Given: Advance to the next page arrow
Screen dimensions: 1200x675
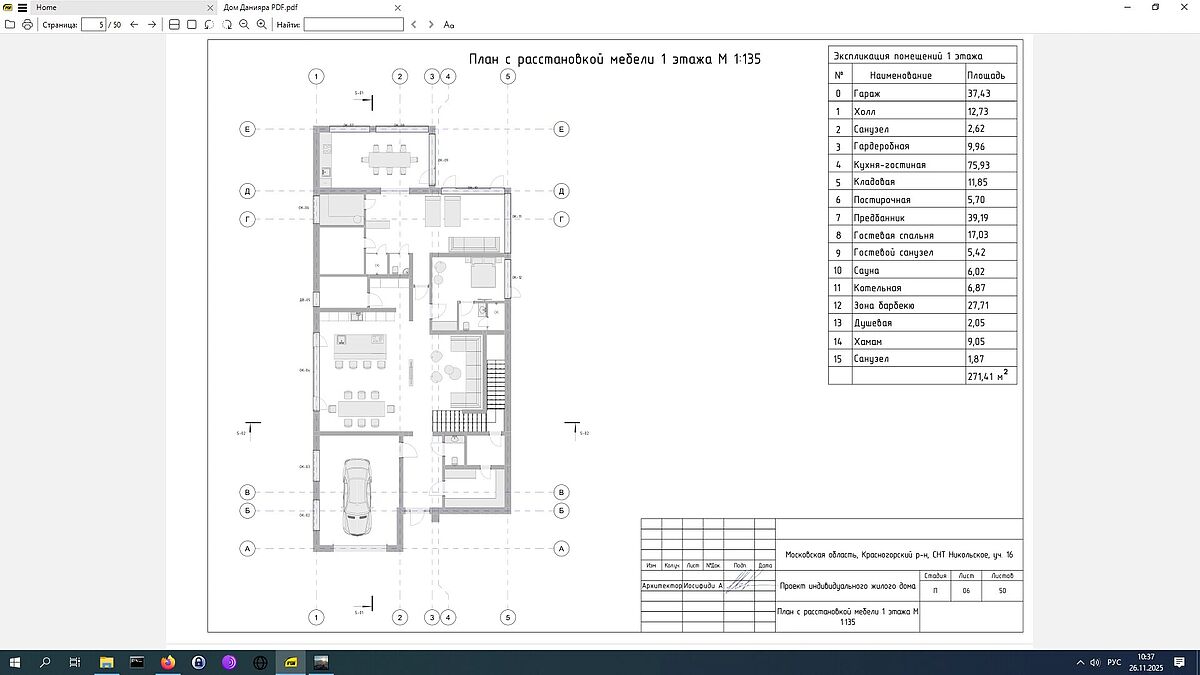Looking at the screenshot, I should [x=151, y=24].
